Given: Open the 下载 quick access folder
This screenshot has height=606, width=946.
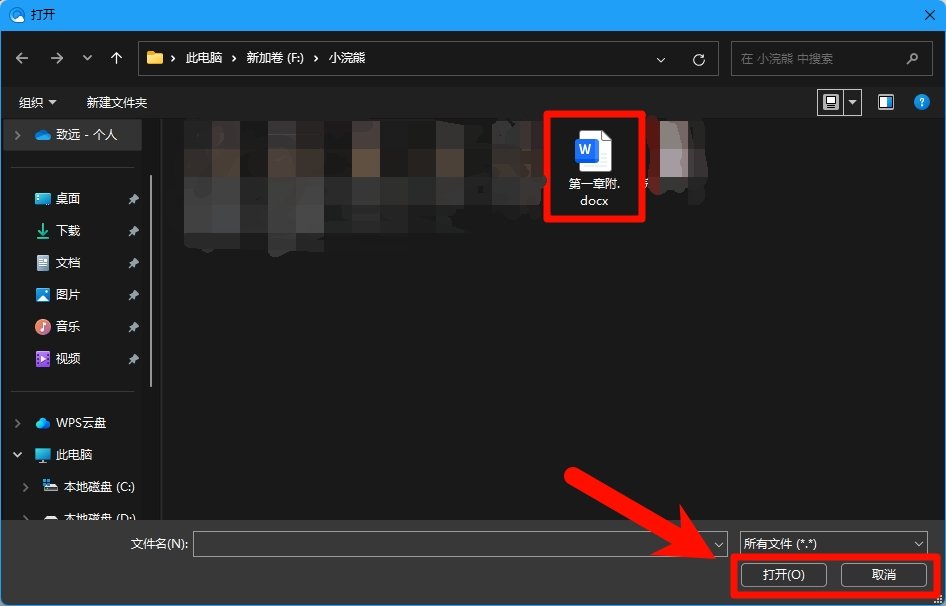Looking at the screenshot, I should pos(67,231).
